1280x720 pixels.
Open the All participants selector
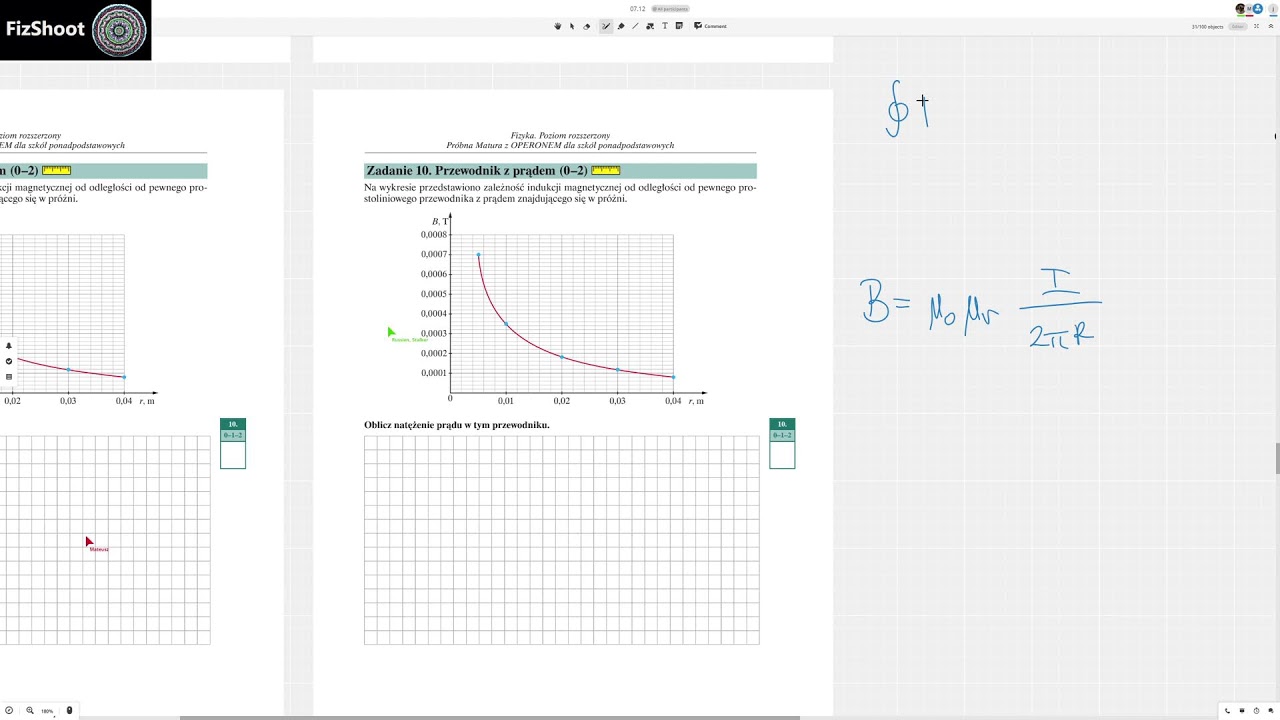tap(670, 9)
